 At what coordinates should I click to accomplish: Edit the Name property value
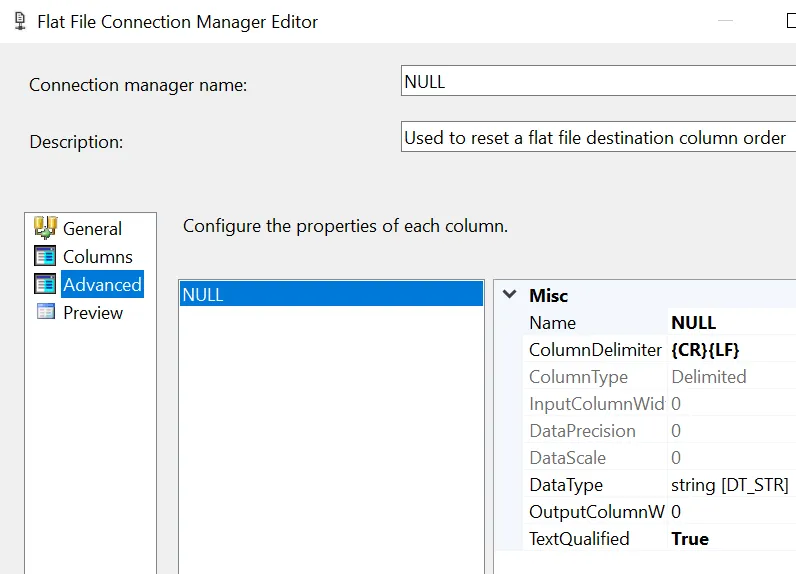pyautogui.click(x=732, y=323)
